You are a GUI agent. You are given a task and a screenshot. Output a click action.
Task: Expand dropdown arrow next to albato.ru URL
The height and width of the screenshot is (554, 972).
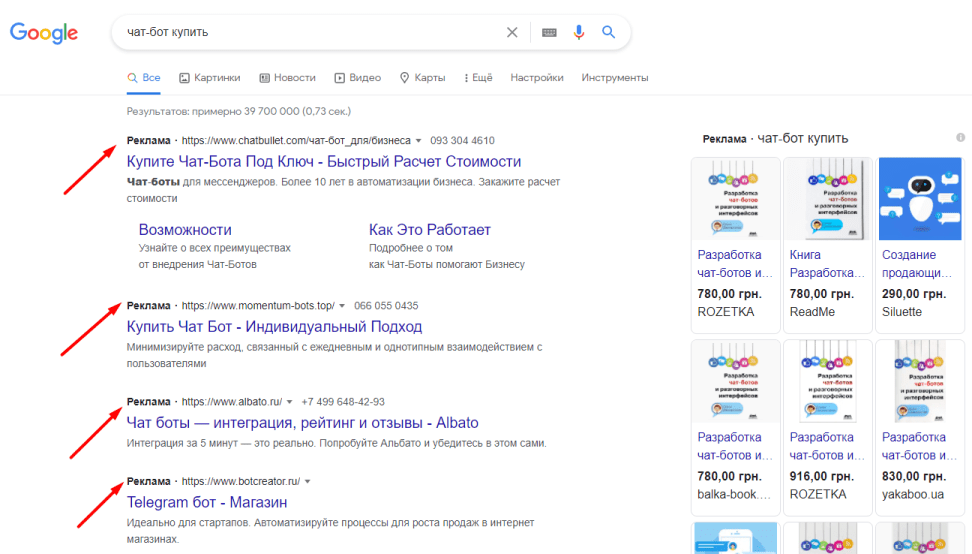pos(289,402)
